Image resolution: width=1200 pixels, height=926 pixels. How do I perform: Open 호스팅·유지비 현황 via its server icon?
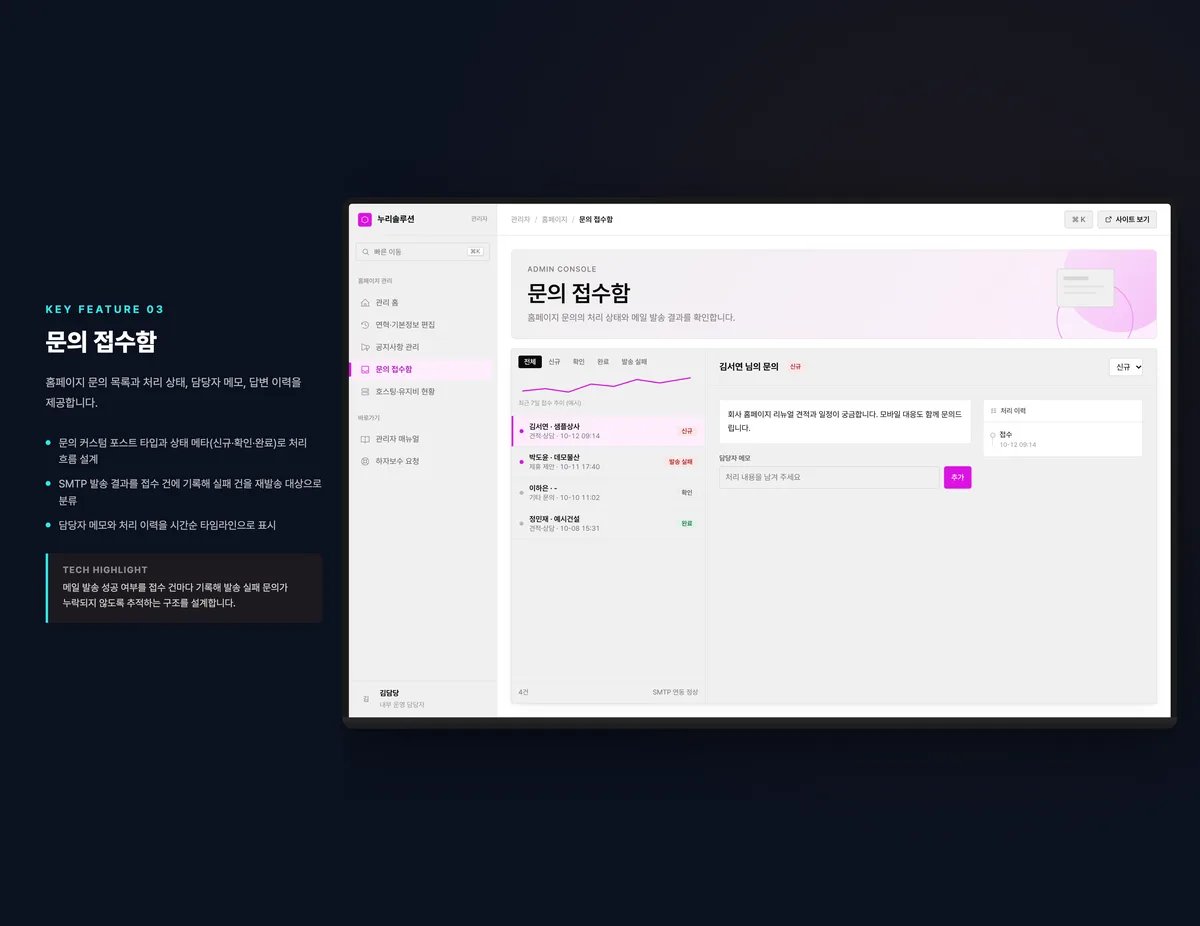point(365,392)
